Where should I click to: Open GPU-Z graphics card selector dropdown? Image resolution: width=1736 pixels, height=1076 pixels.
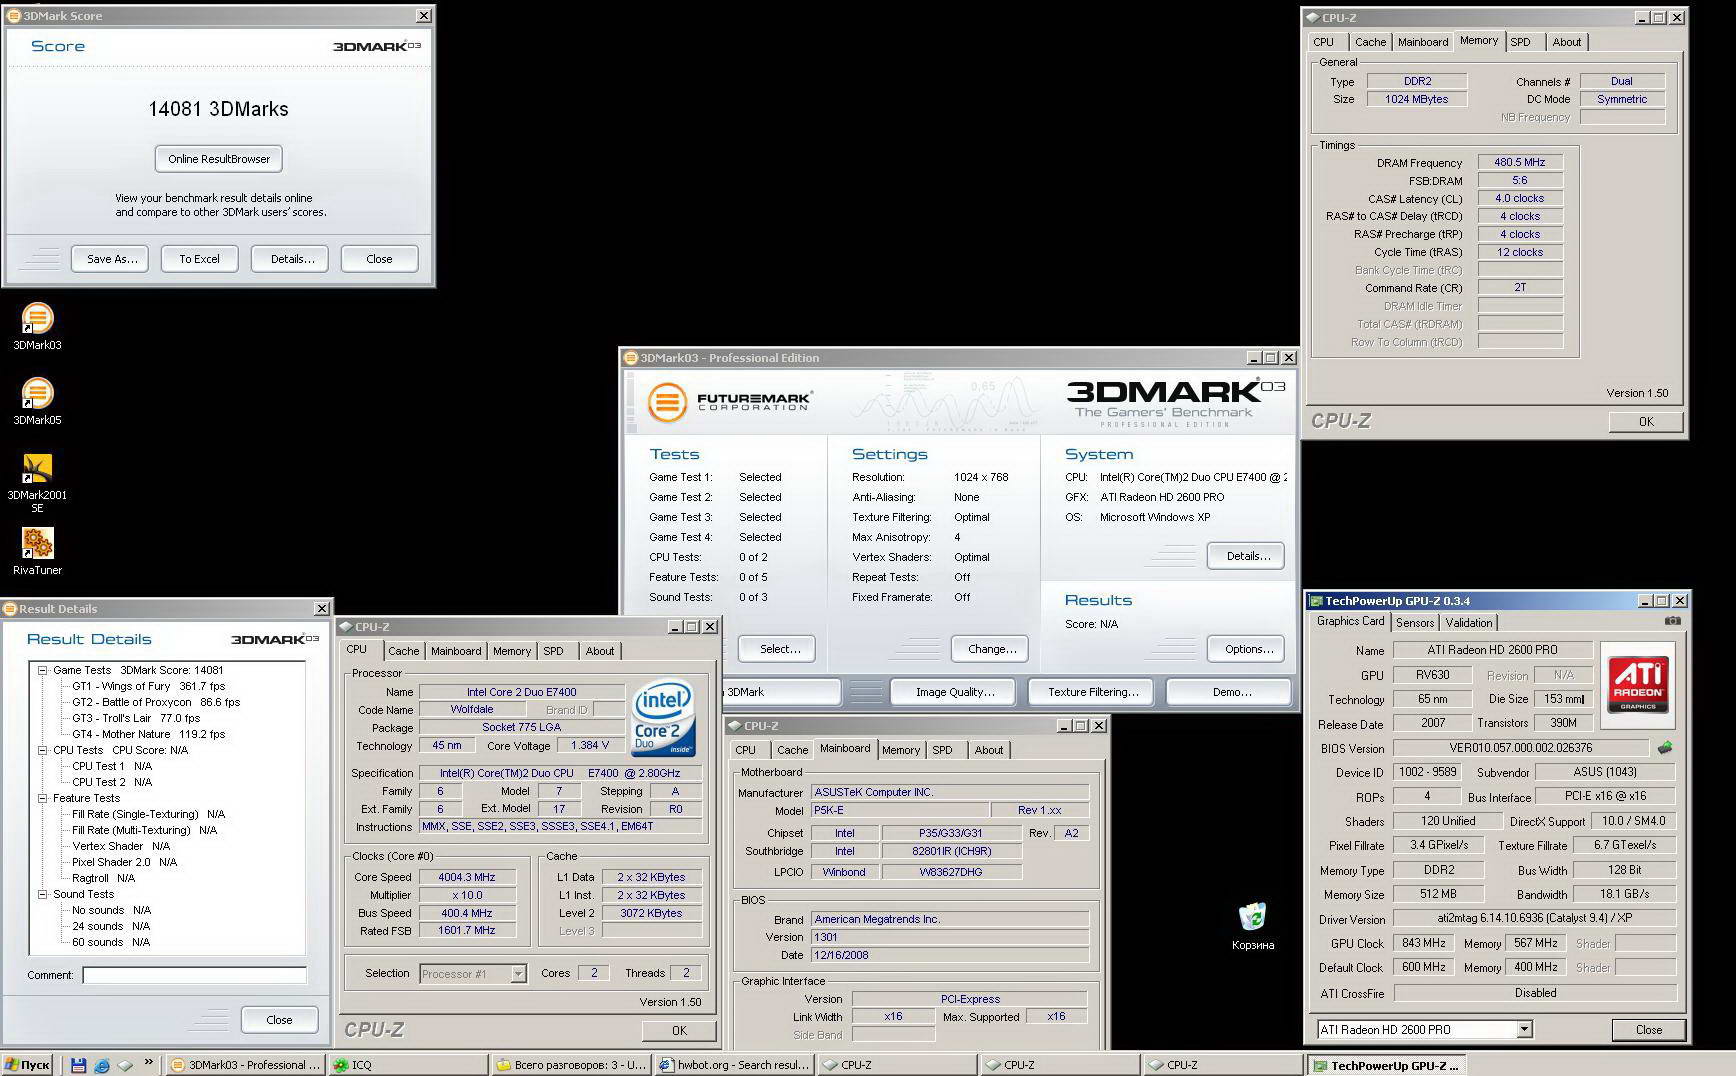[x=1524, y=1029]
